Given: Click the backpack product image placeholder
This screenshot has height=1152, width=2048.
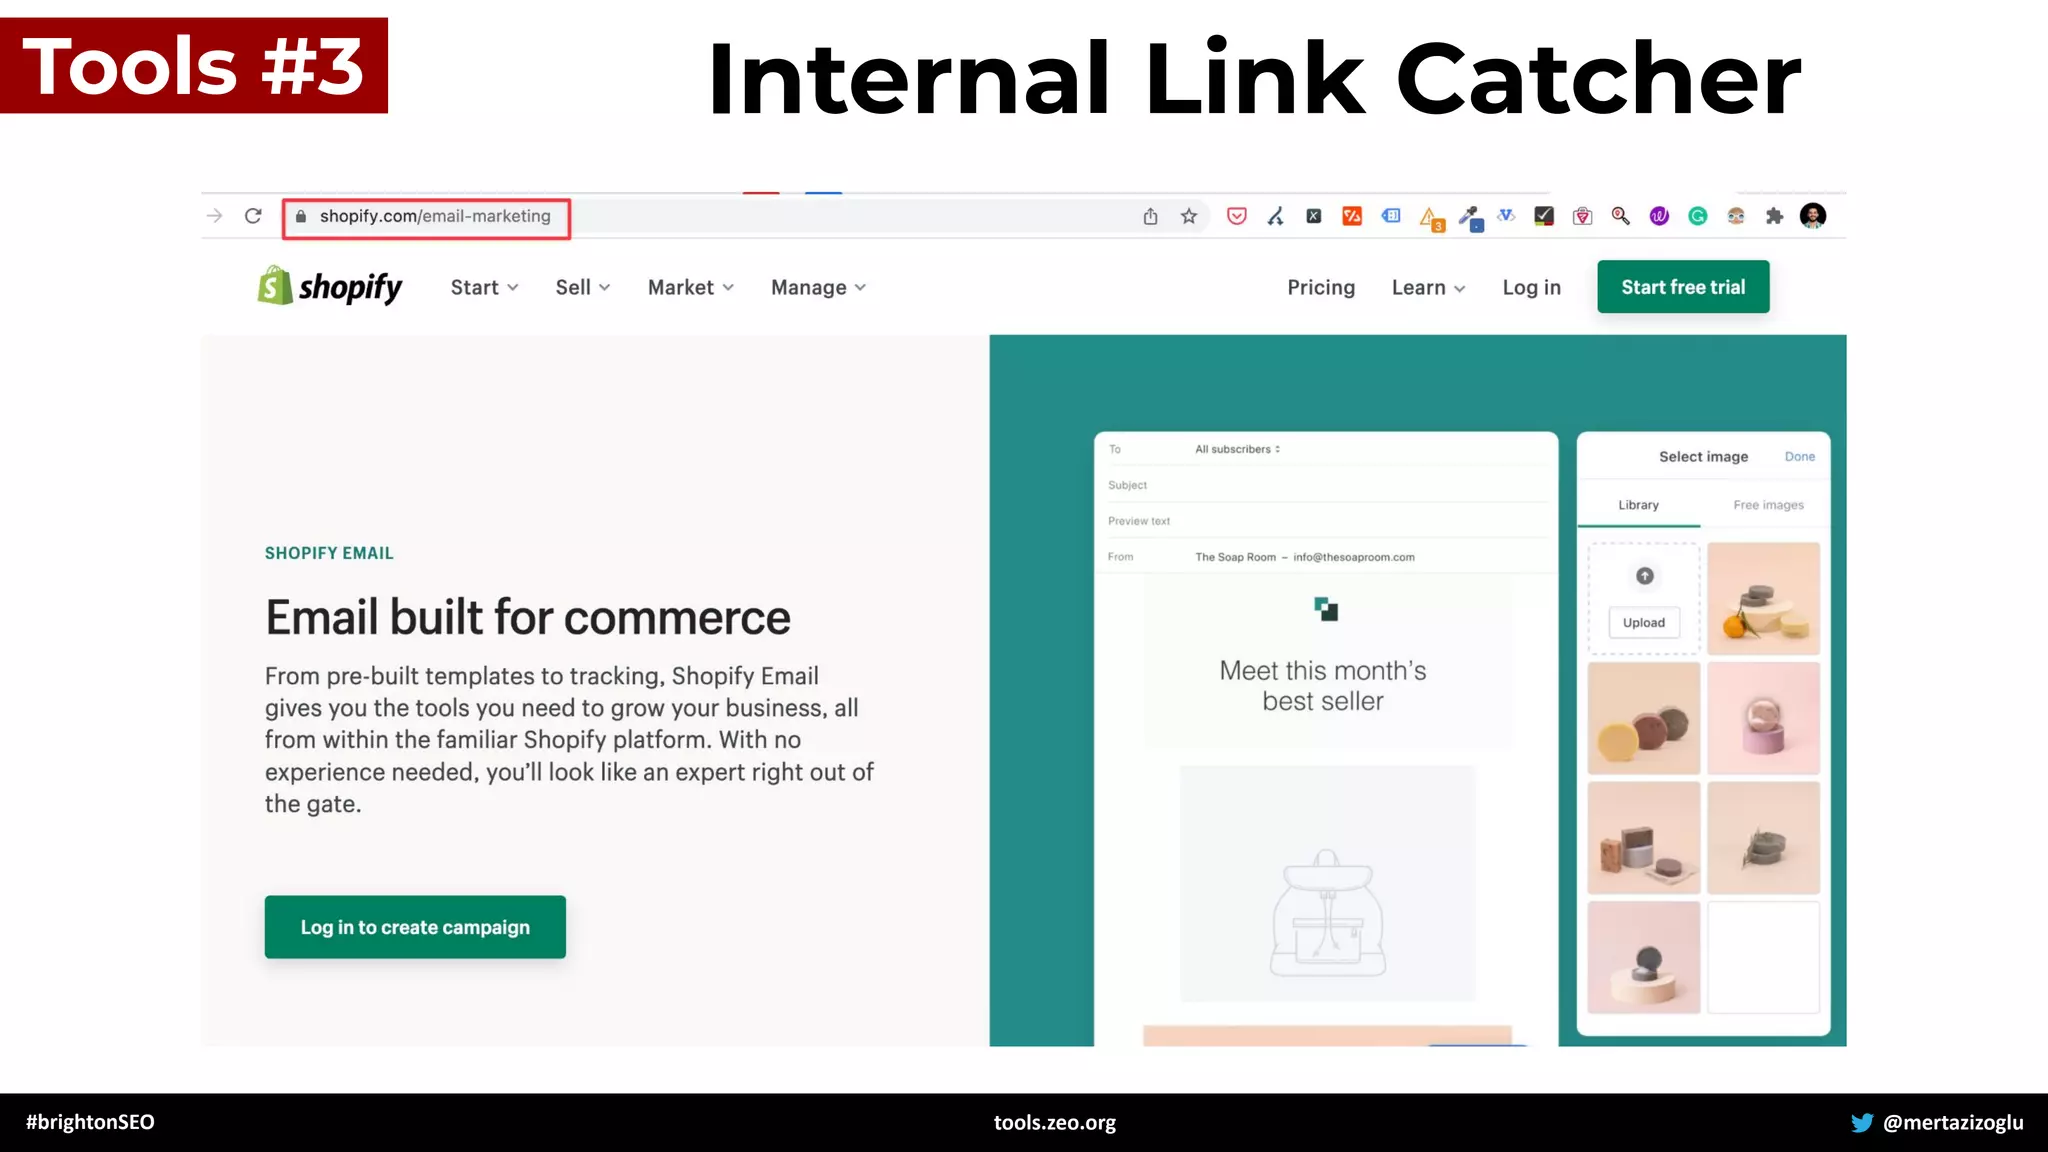Looking at the screenshot, I should point(1328,884).
